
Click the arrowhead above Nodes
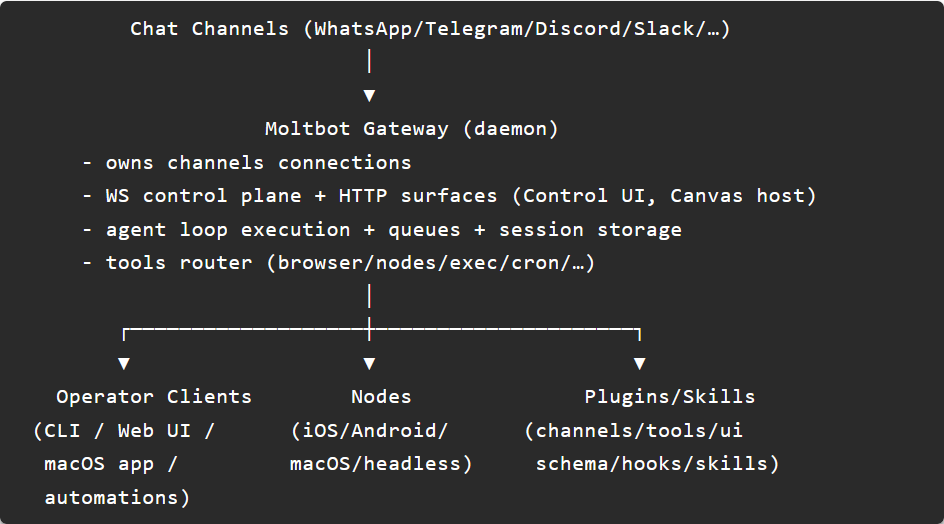(x=370, y=363)
